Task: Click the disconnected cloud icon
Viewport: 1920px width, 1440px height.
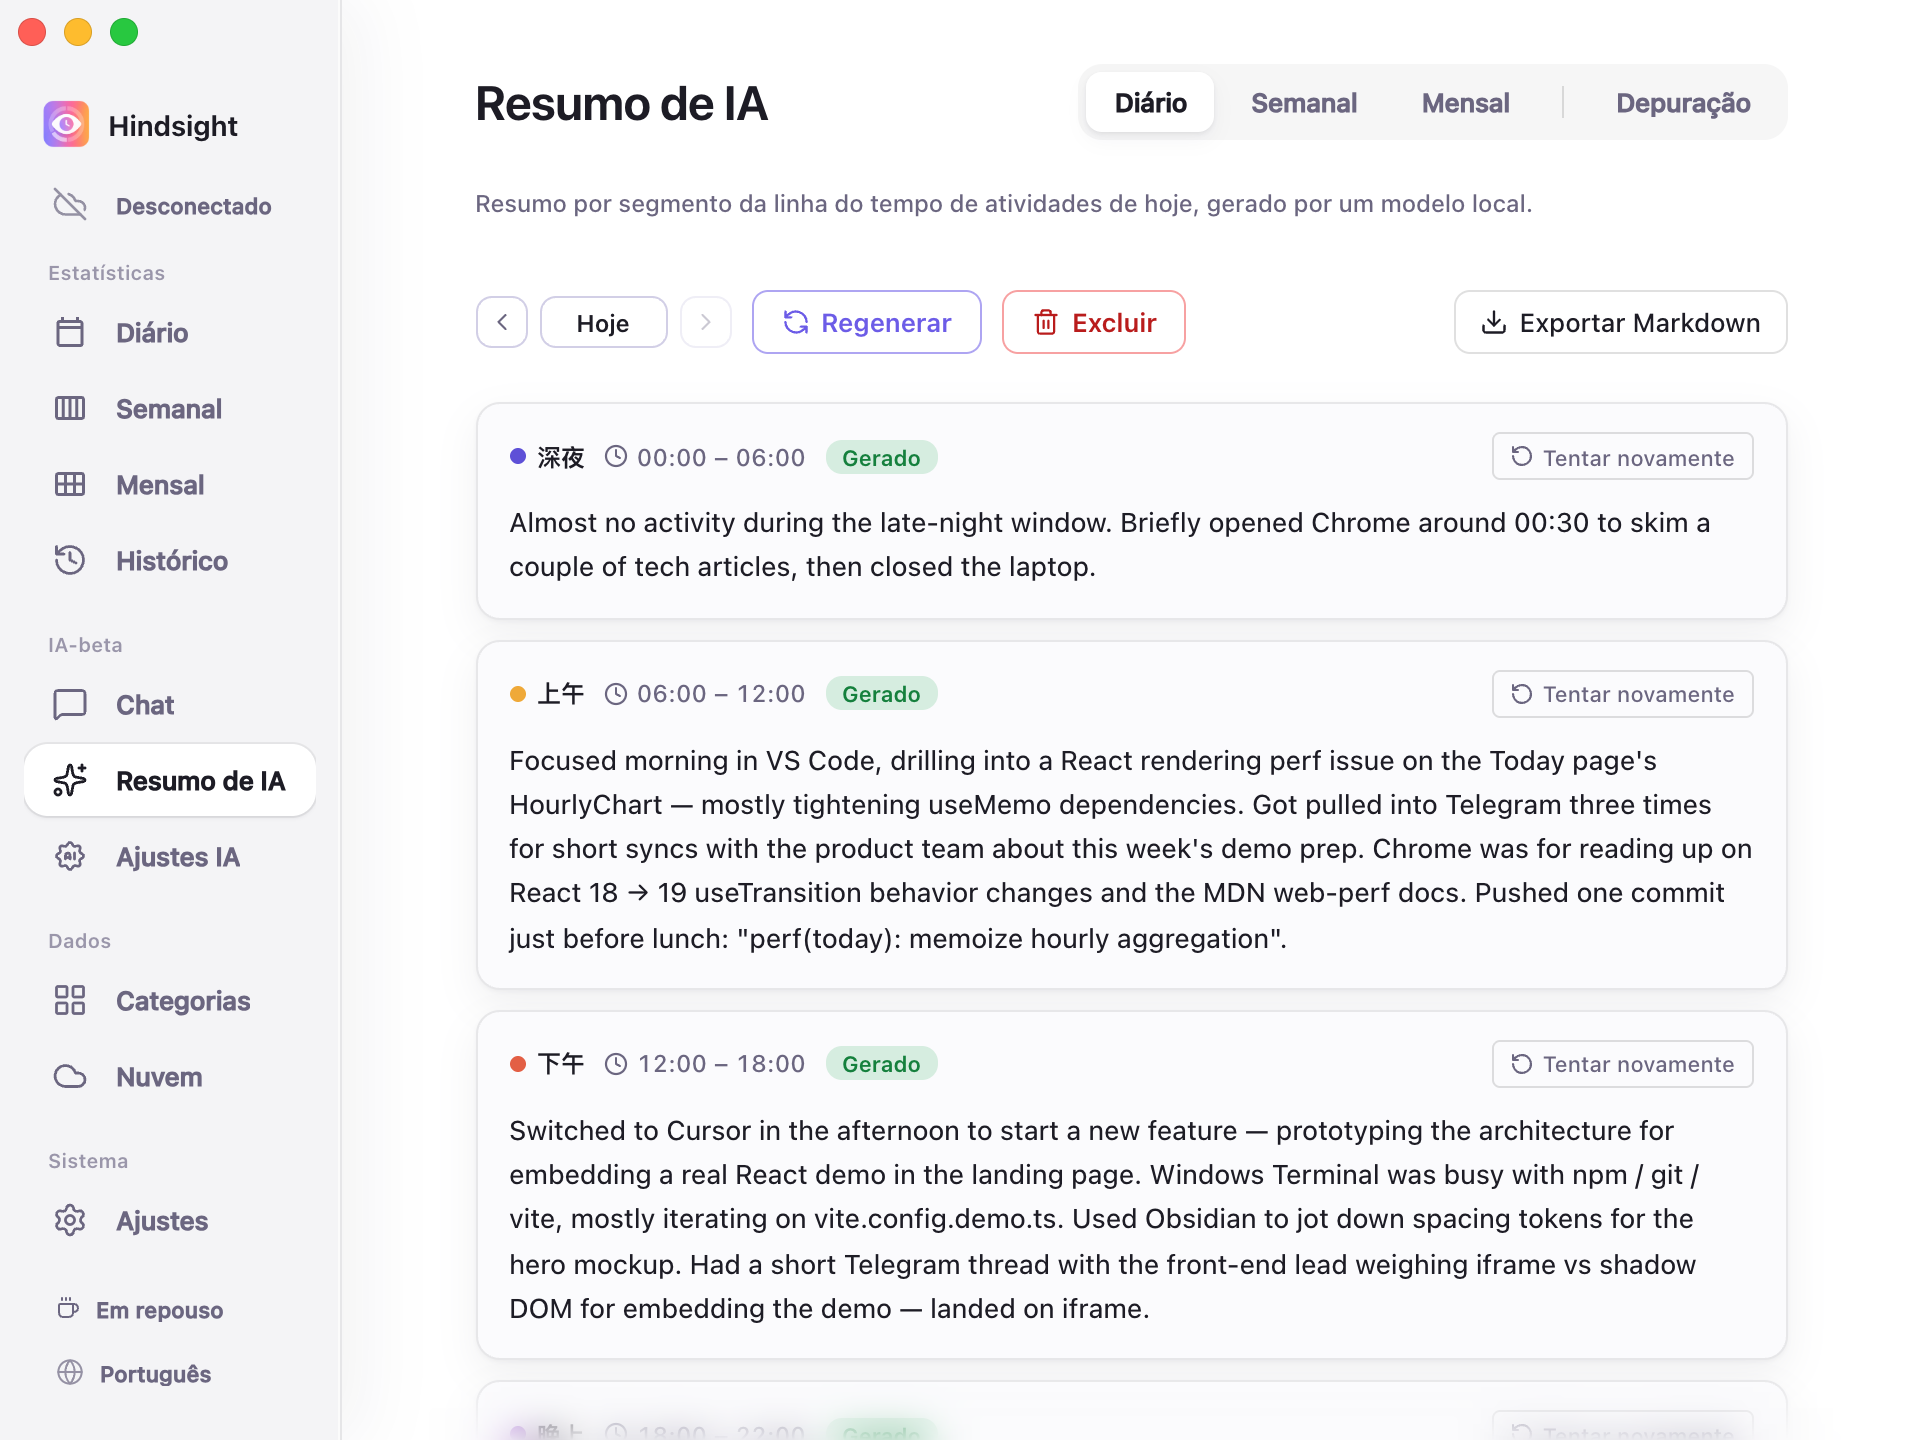Action: [x=70, y=205]
